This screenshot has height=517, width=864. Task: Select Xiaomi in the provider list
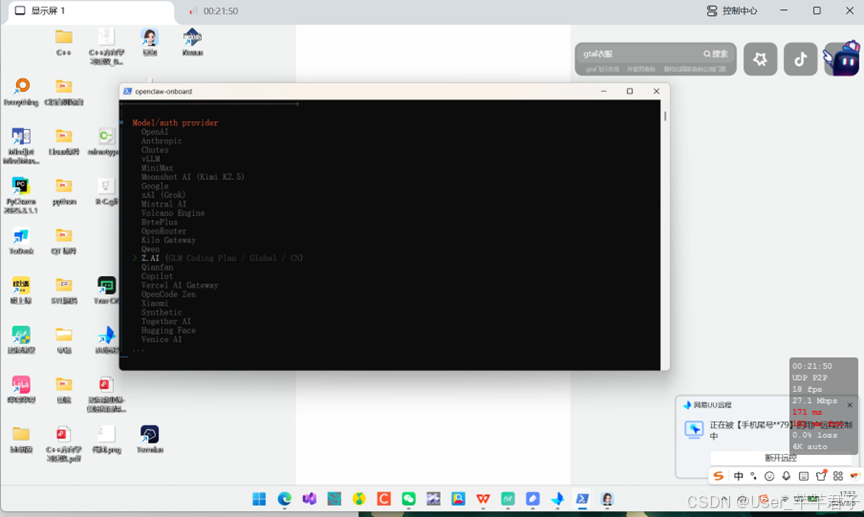[154, 303]
